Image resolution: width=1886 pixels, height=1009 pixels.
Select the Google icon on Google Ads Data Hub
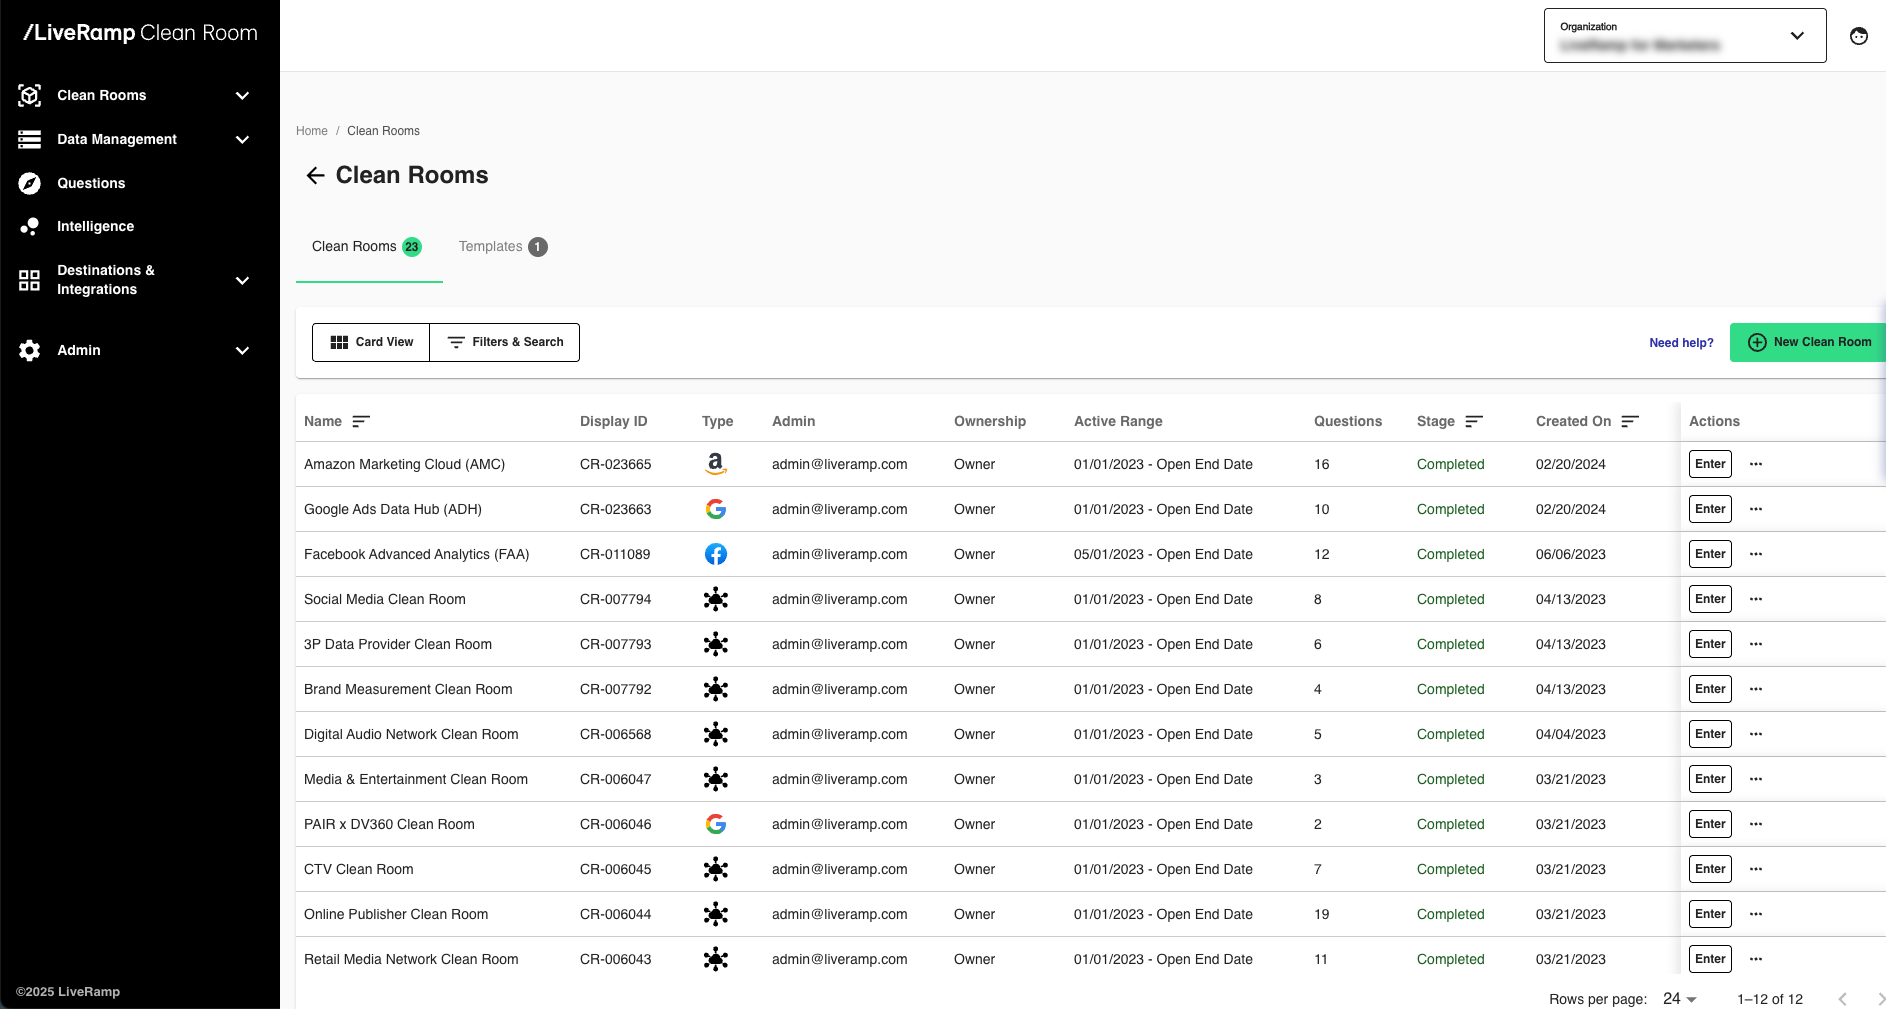click(716, 509)
